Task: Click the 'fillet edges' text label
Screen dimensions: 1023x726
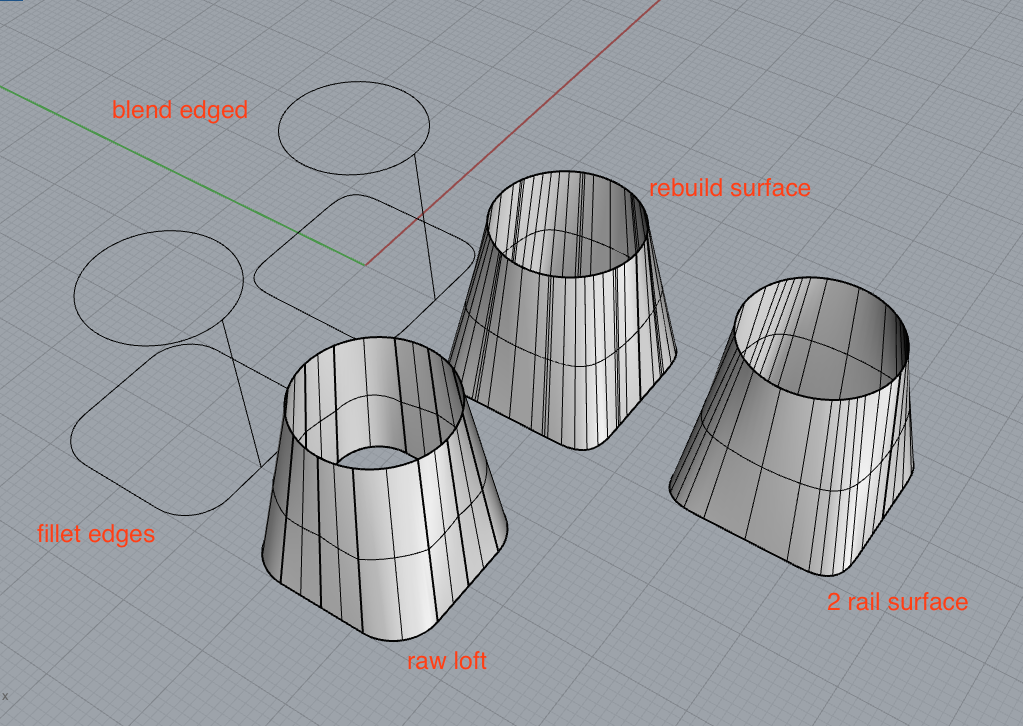Action: pos(95,534)
